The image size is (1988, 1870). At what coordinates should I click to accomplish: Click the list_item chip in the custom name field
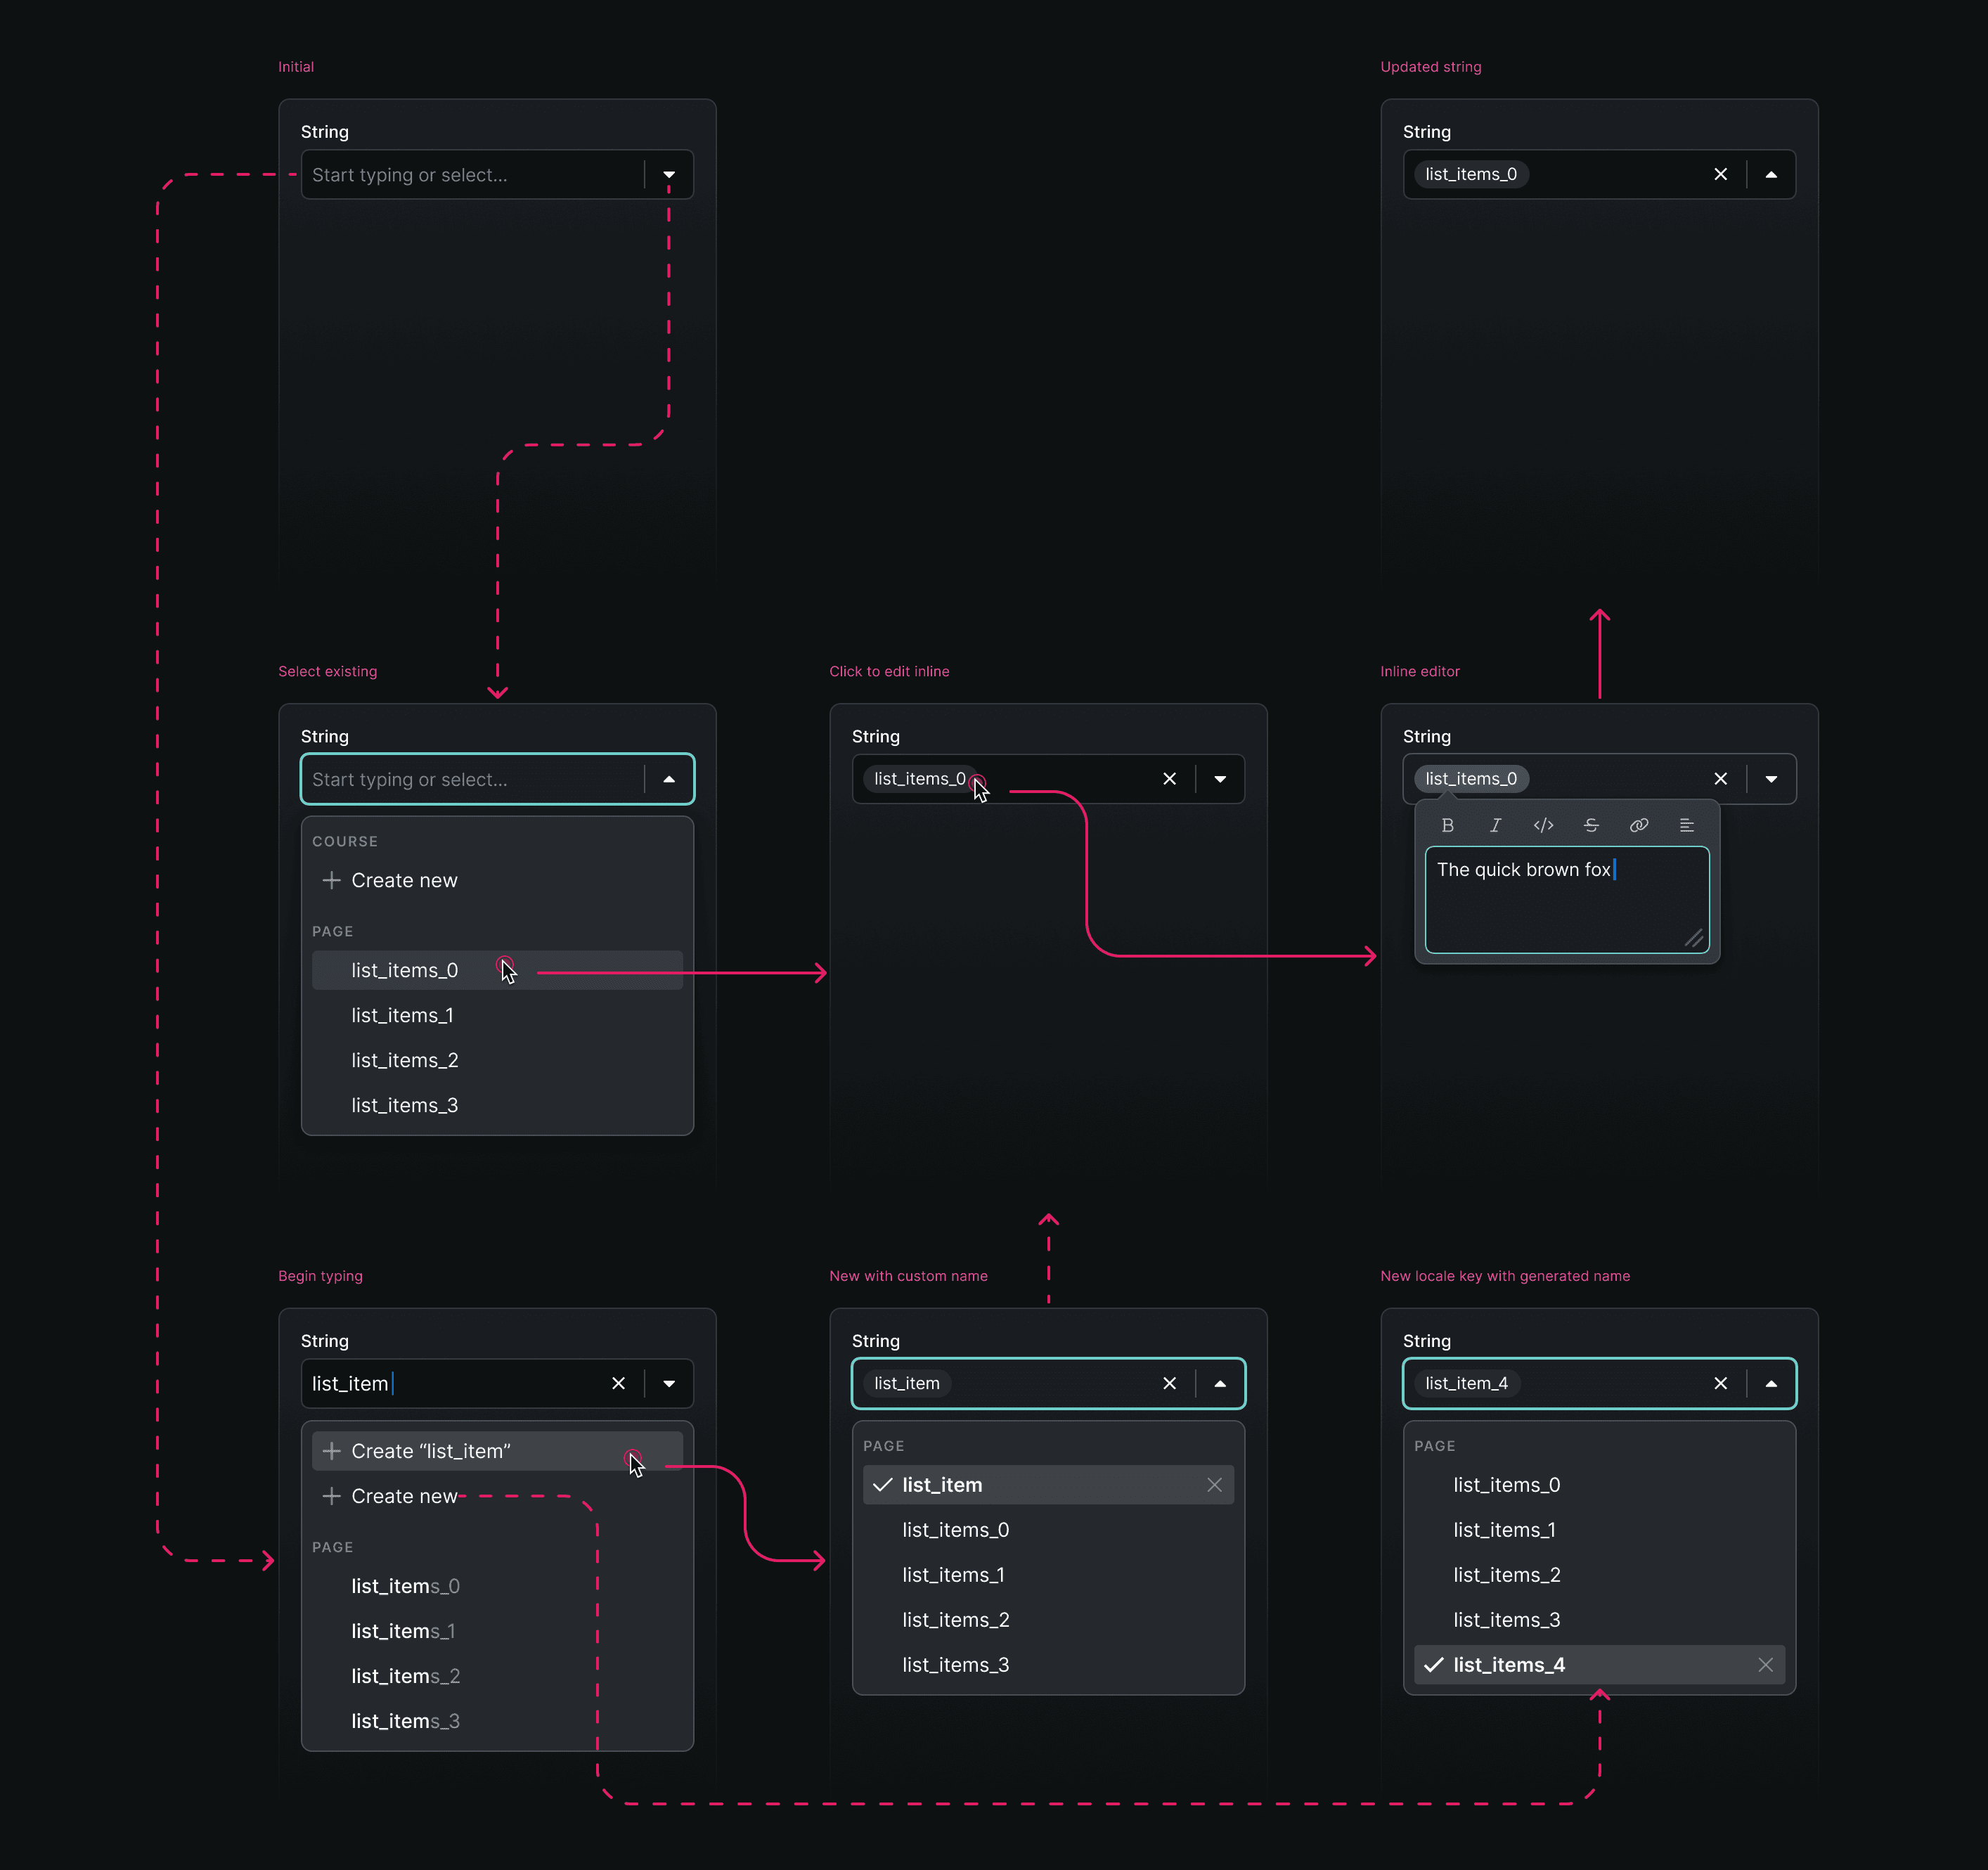pyautogui.click(x=907, y=1383)
